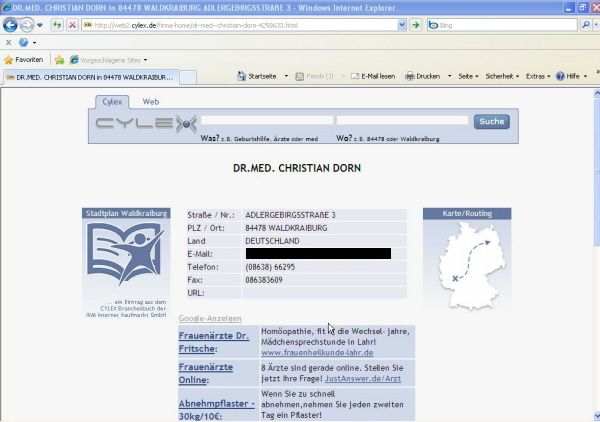Open the Frauenärzte Dr. Fritsche ad link

pos(214,342)
